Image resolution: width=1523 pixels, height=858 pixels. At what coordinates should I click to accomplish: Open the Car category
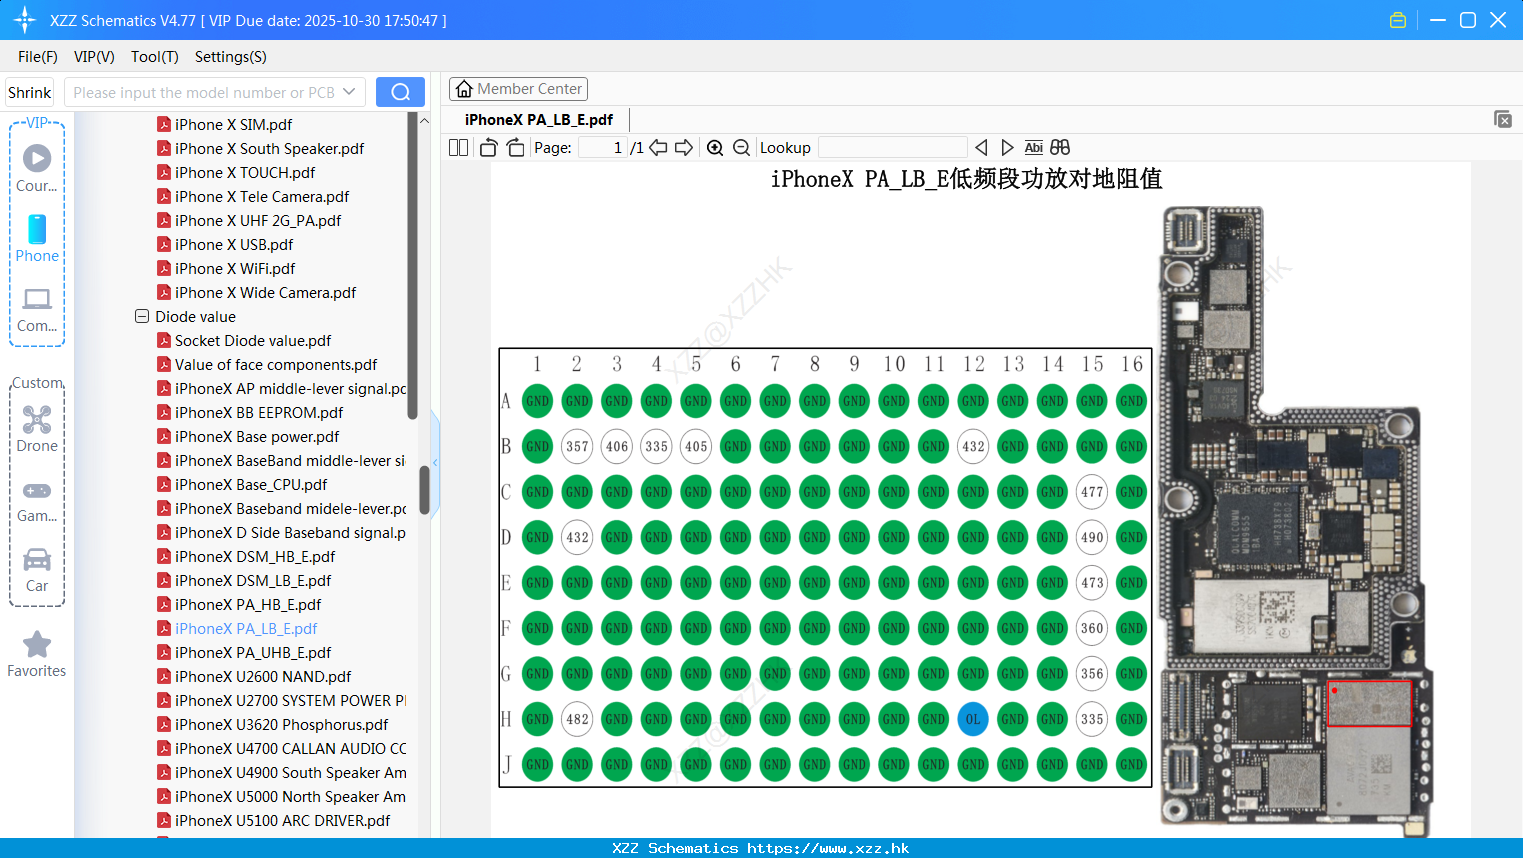[x=37, y=559]
